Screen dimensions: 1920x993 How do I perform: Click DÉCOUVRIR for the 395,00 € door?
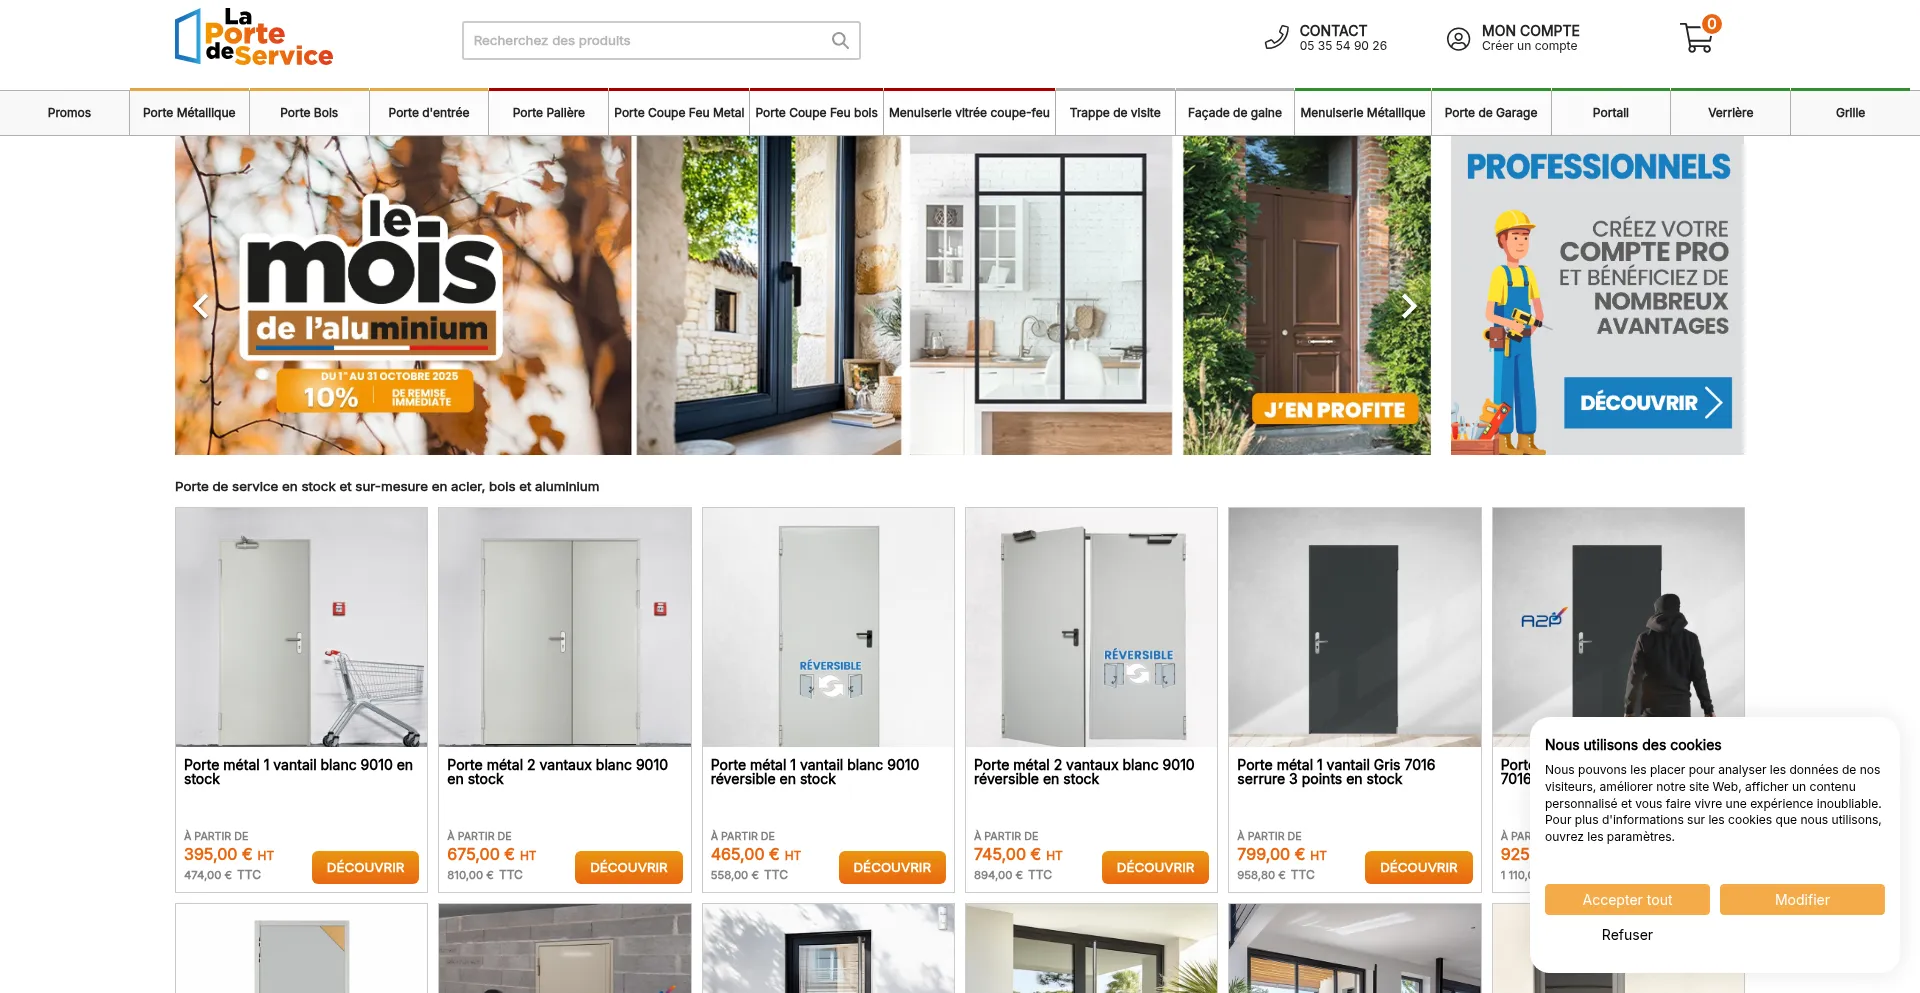click(x=365, y=868)
